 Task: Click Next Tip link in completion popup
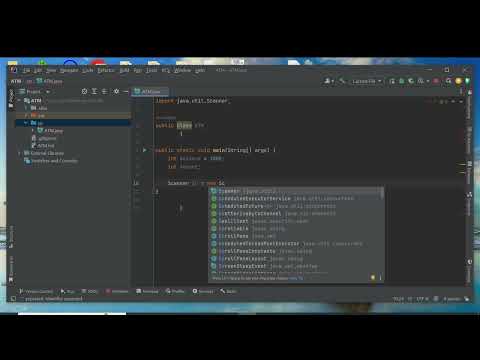(x=296, y=278)
